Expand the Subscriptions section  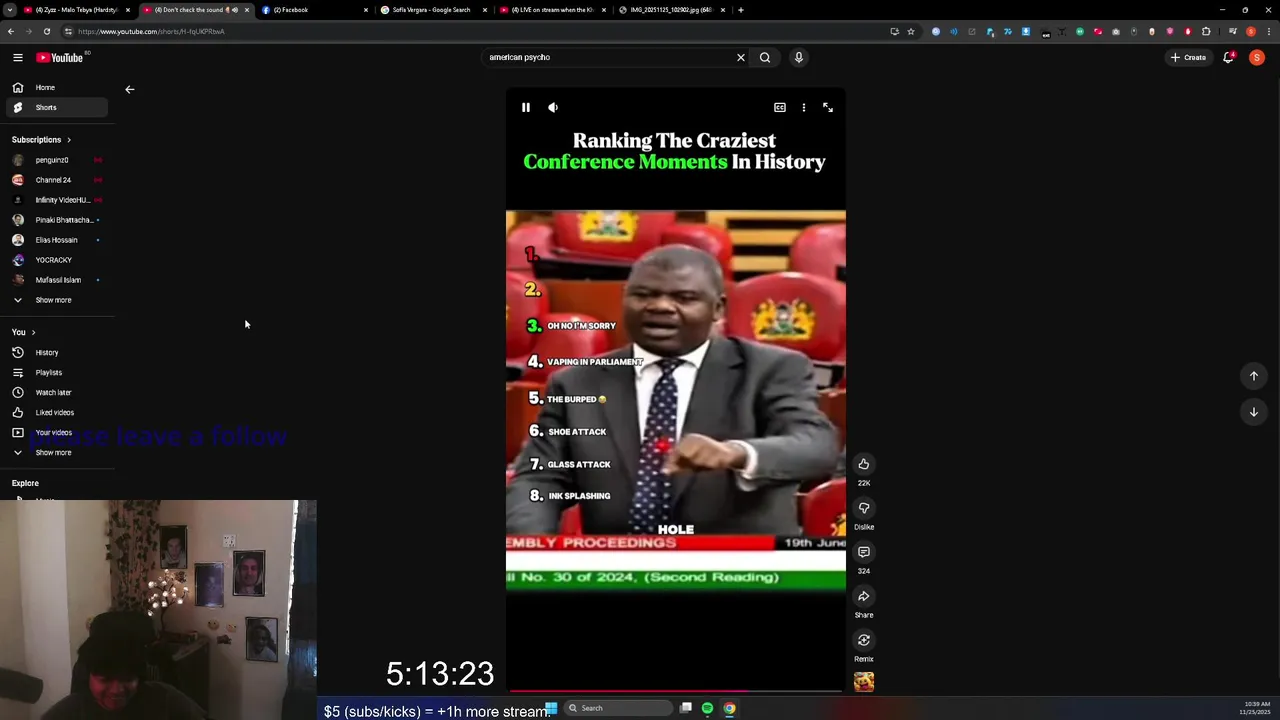point(42,140)
